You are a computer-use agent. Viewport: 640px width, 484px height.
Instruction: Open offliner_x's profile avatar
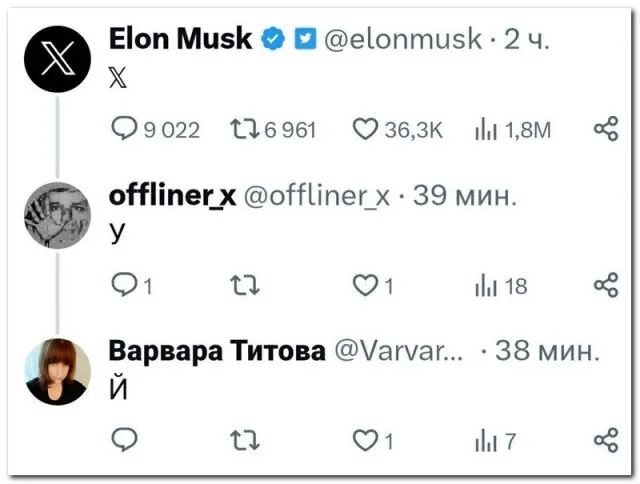[x=57, y=215]
